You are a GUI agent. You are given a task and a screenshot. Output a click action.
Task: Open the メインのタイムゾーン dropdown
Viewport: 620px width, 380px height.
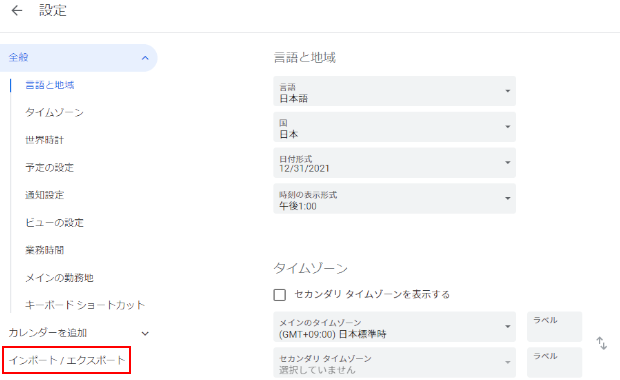pyautogui.click(x=394, y=327)
